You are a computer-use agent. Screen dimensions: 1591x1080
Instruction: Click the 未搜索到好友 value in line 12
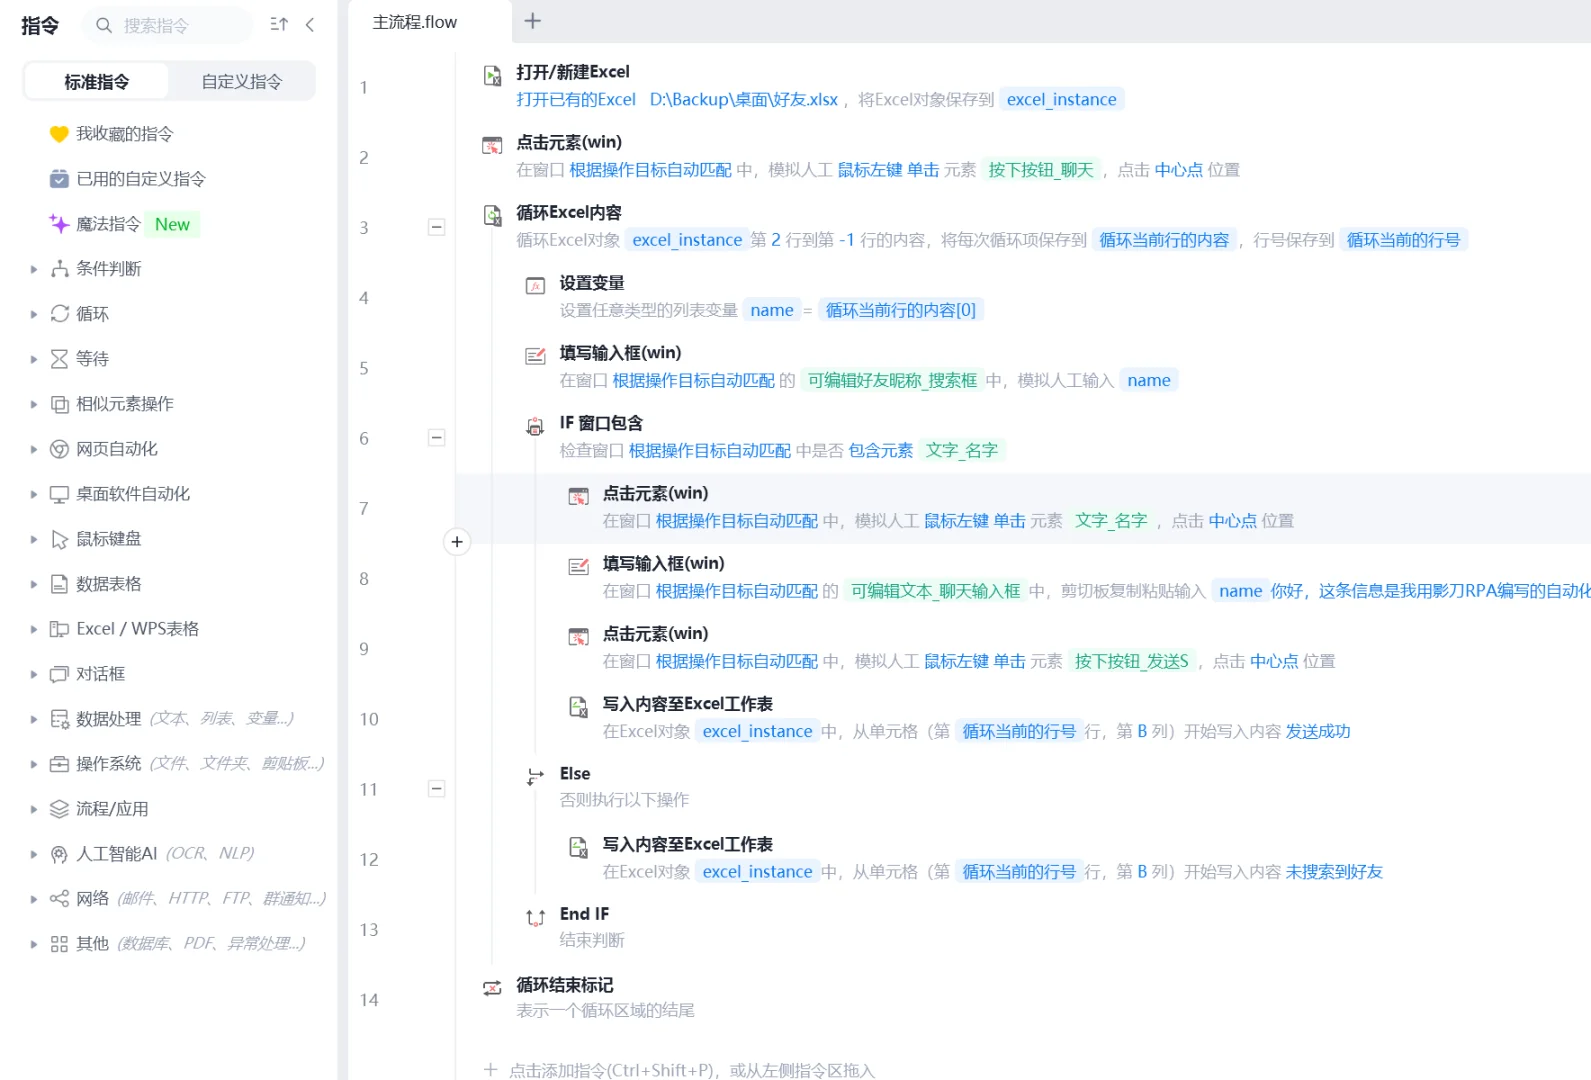coord(1334,872)
